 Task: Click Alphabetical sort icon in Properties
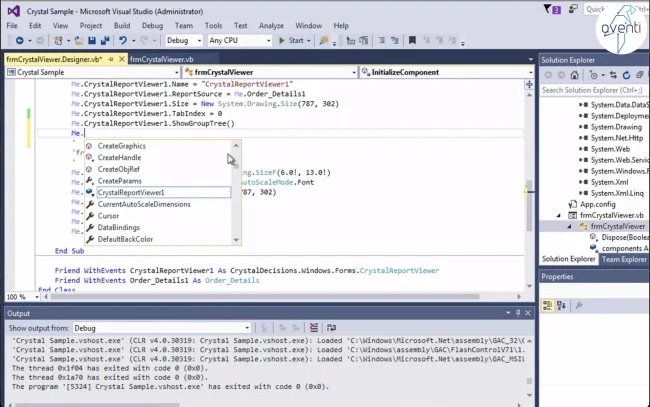pyautogui.click(x=561, y=306)
